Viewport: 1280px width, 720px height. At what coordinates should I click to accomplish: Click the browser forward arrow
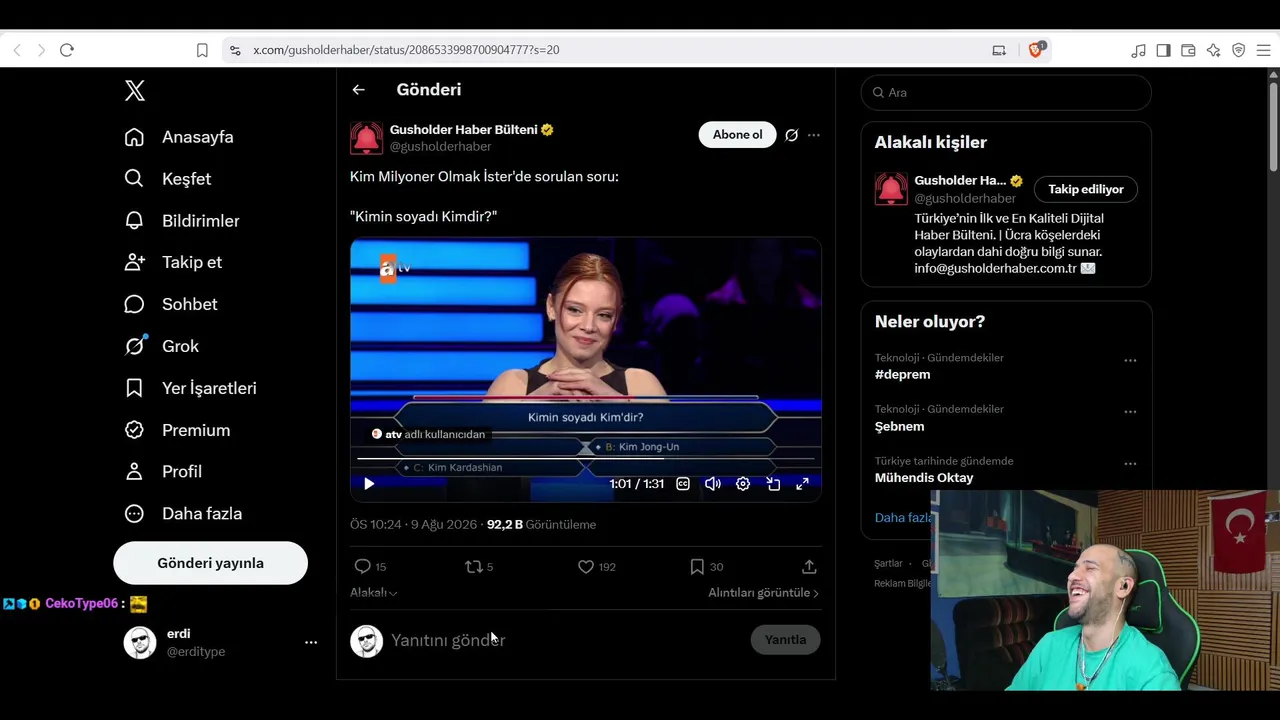[x=41, y=50]
